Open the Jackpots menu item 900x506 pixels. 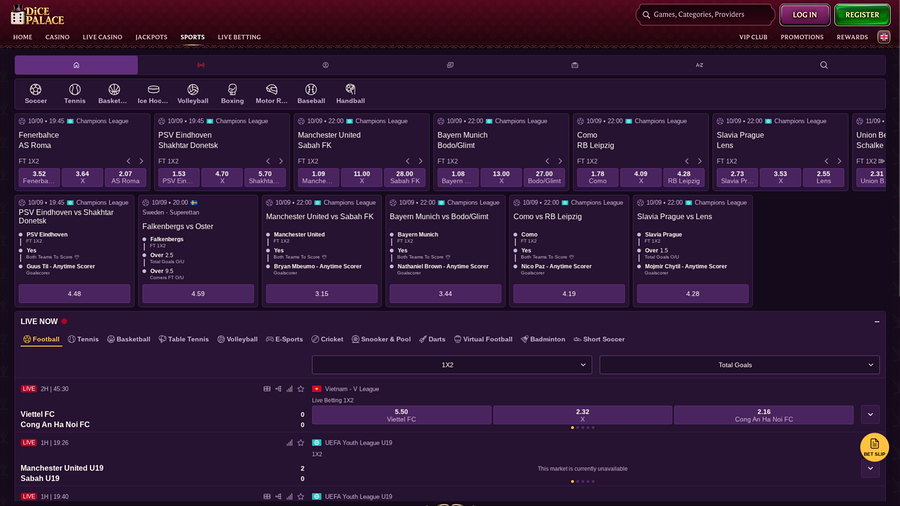coord(152,37)
